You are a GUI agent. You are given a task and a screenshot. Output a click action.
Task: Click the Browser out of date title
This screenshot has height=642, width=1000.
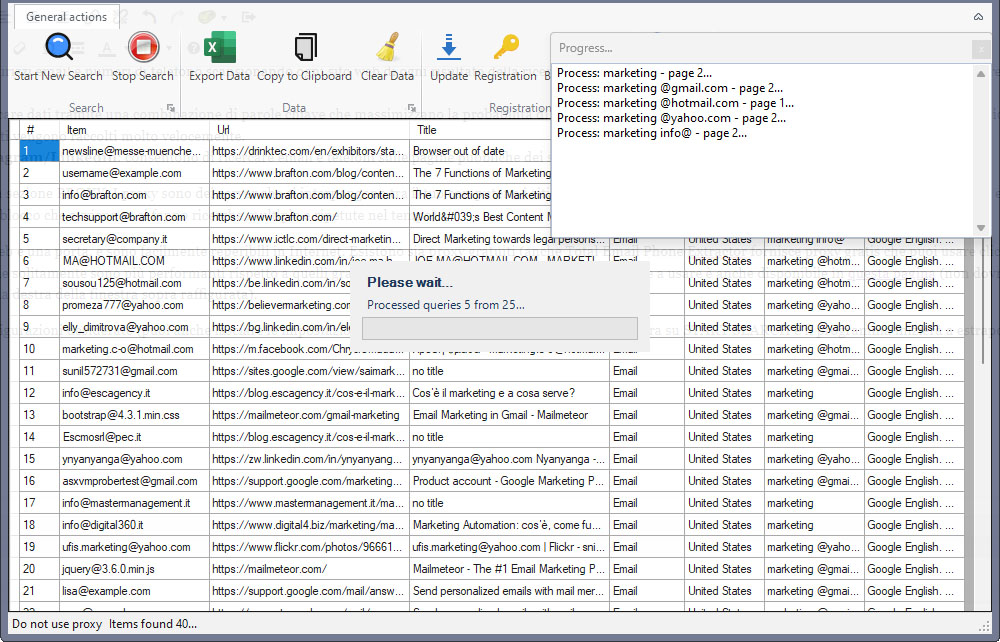click(480, 151)
